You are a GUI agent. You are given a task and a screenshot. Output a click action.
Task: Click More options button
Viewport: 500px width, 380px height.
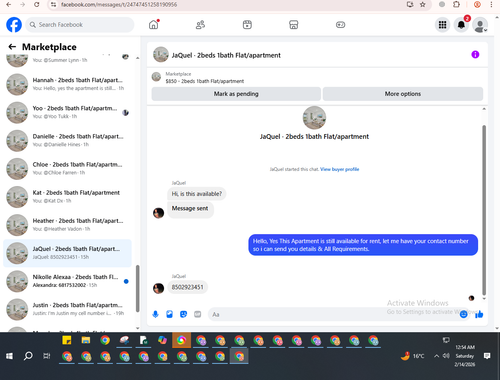[x=403, y=94]
